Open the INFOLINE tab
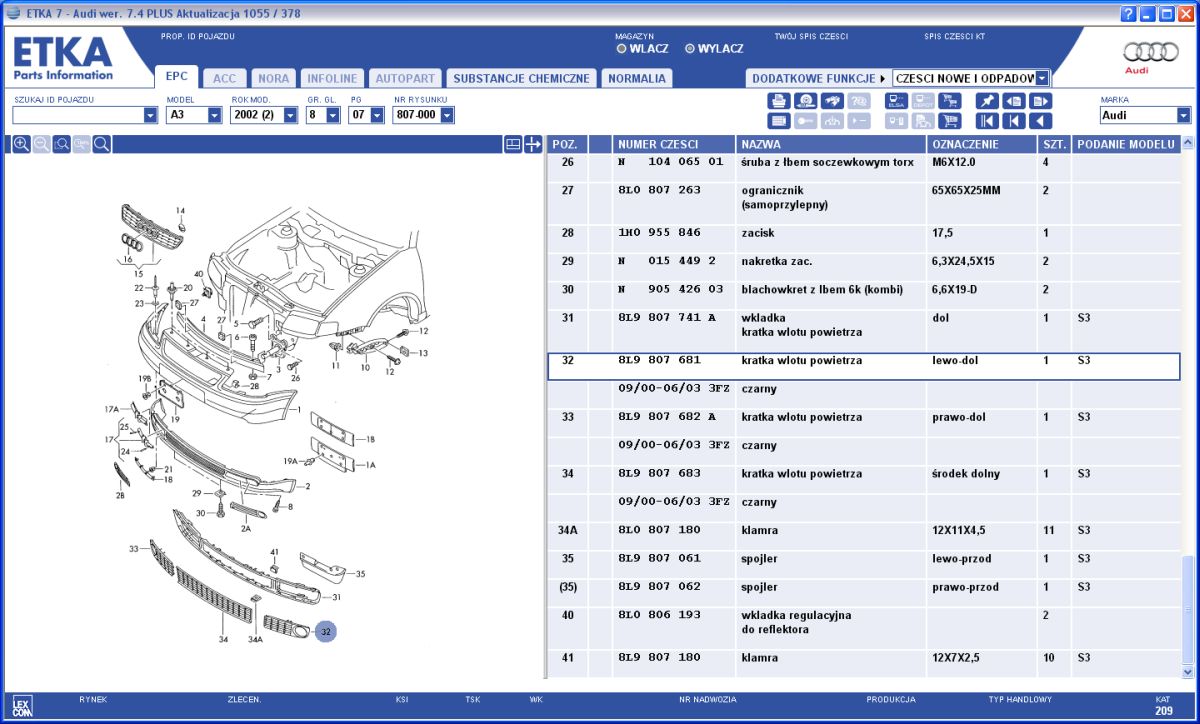This screenshot has width=1200, height=724. [332, 78]
